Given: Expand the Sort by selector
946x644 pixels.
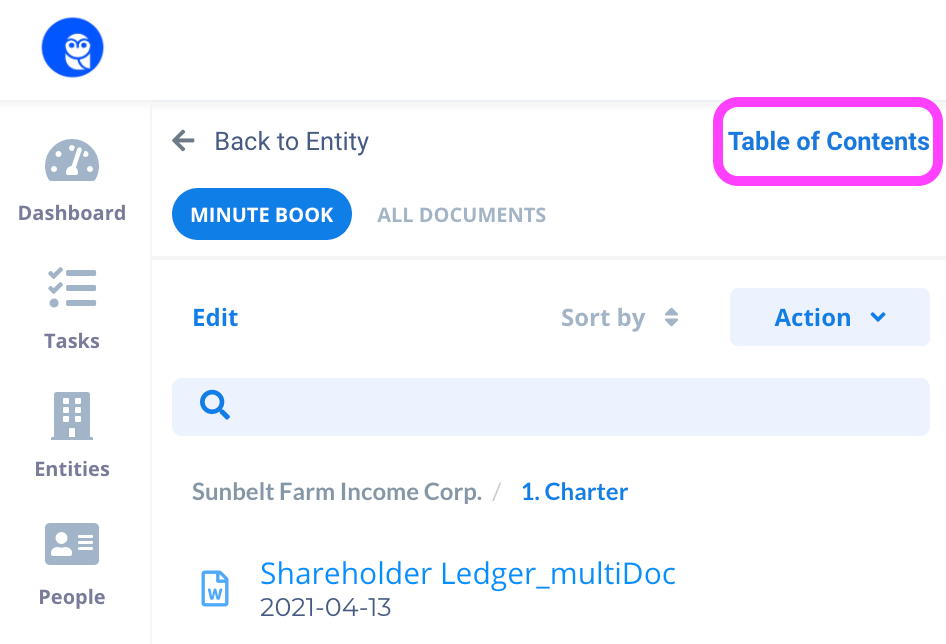Looking at the screenshot, I should point(620,317).
